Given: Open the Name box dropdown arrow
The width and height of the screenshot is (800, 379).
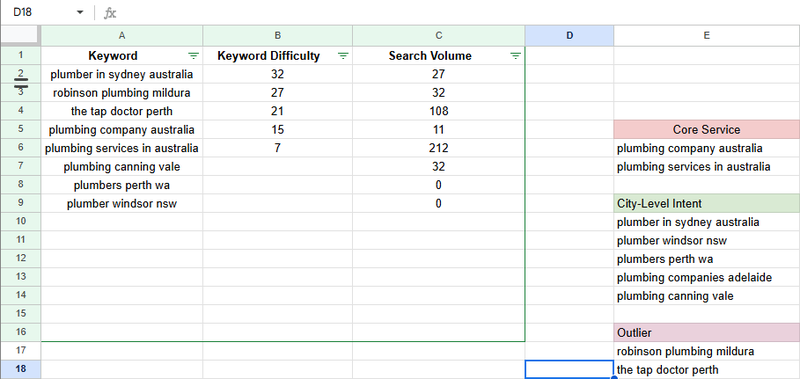Looking at the screenshot, I should coord(80,13).
